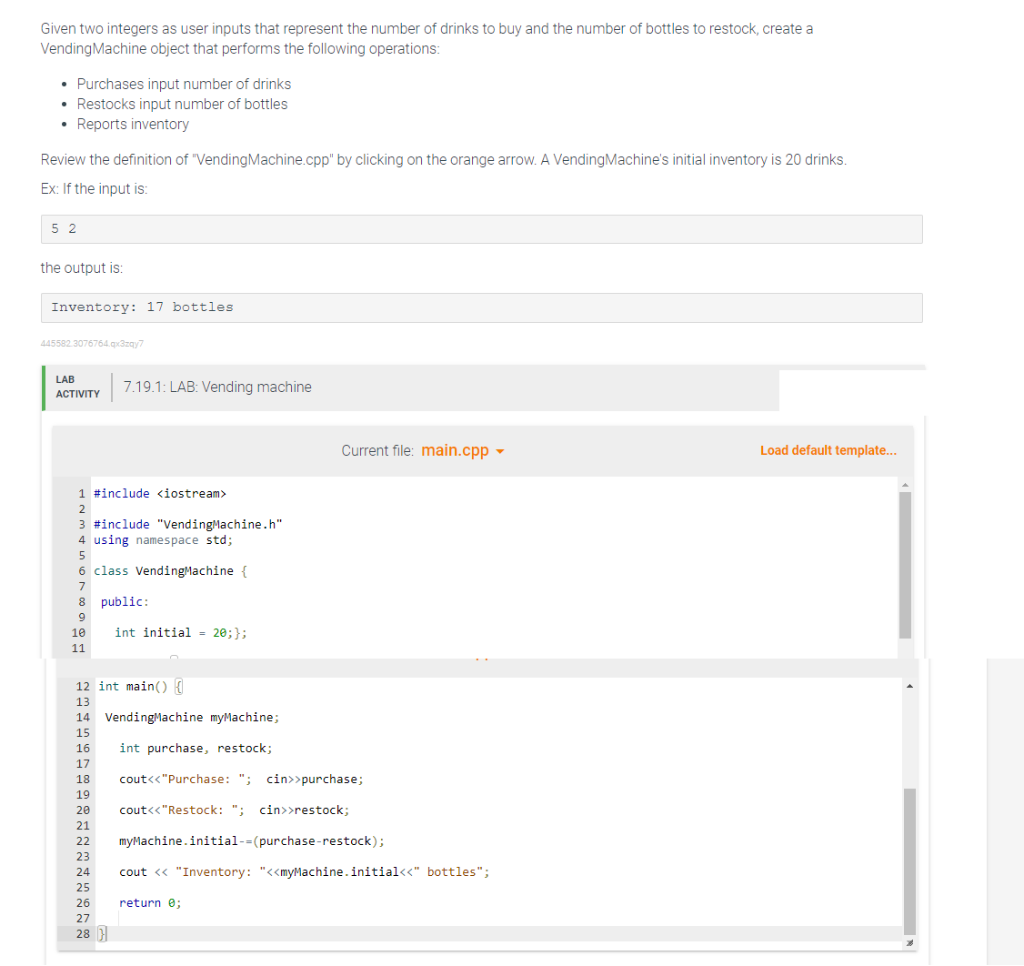Click code line 'return 0;'

coord(150,903)
